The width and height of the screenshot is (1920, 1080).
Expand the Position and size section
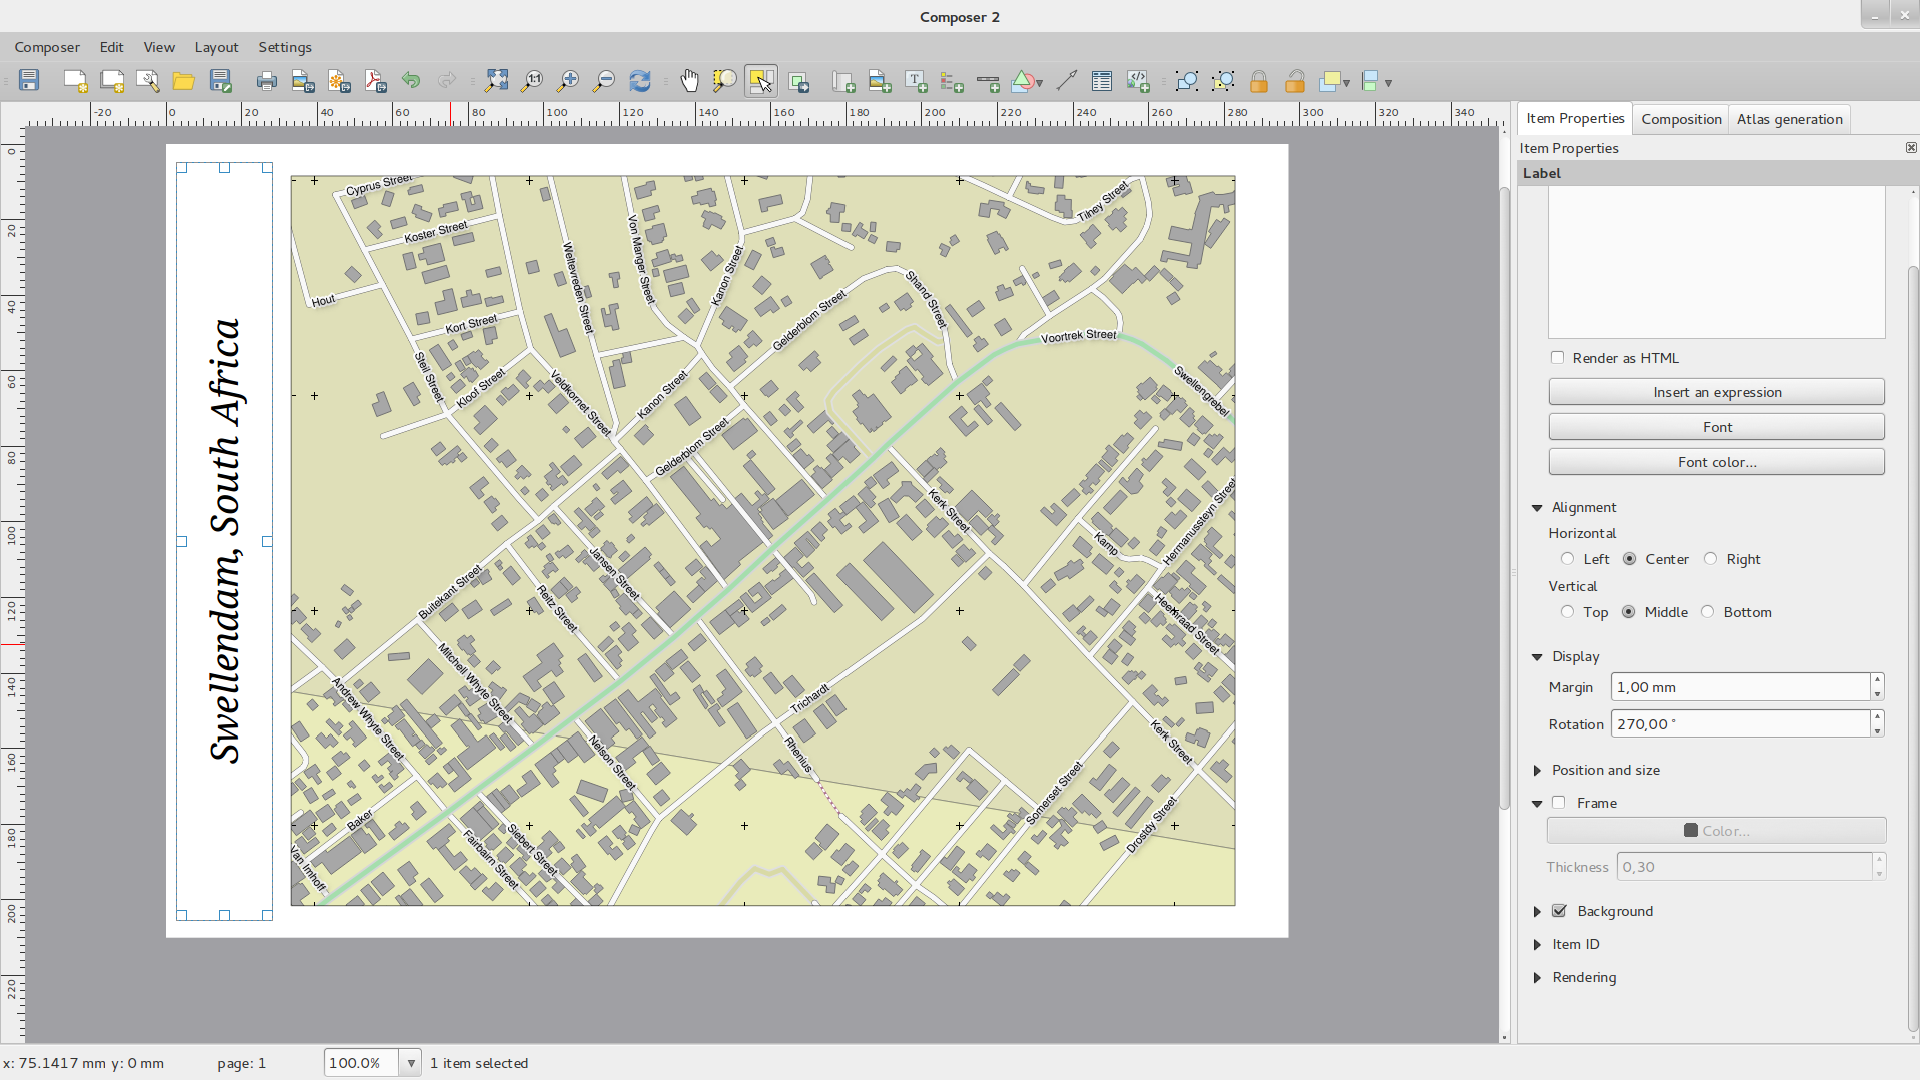click(1538, 770)
